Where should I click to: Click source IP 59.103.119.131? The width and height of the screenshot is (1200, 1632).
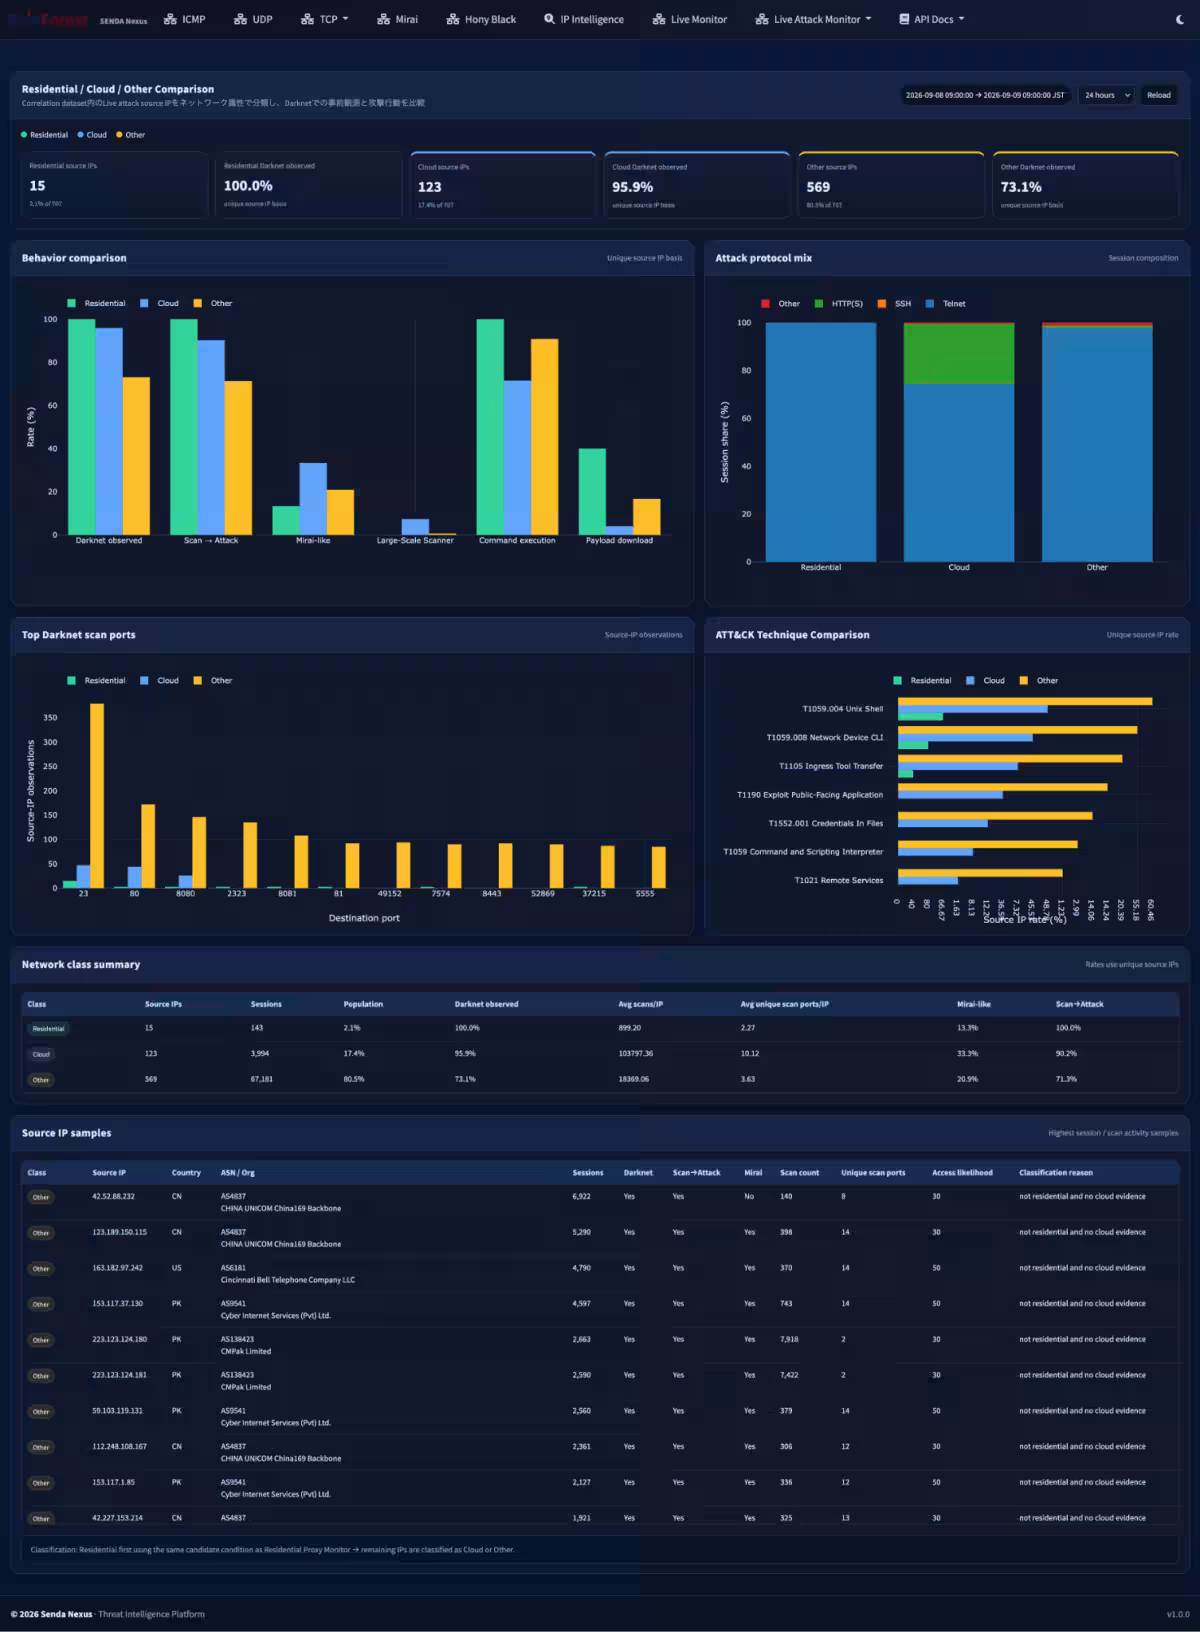[x=117, y=1411]
